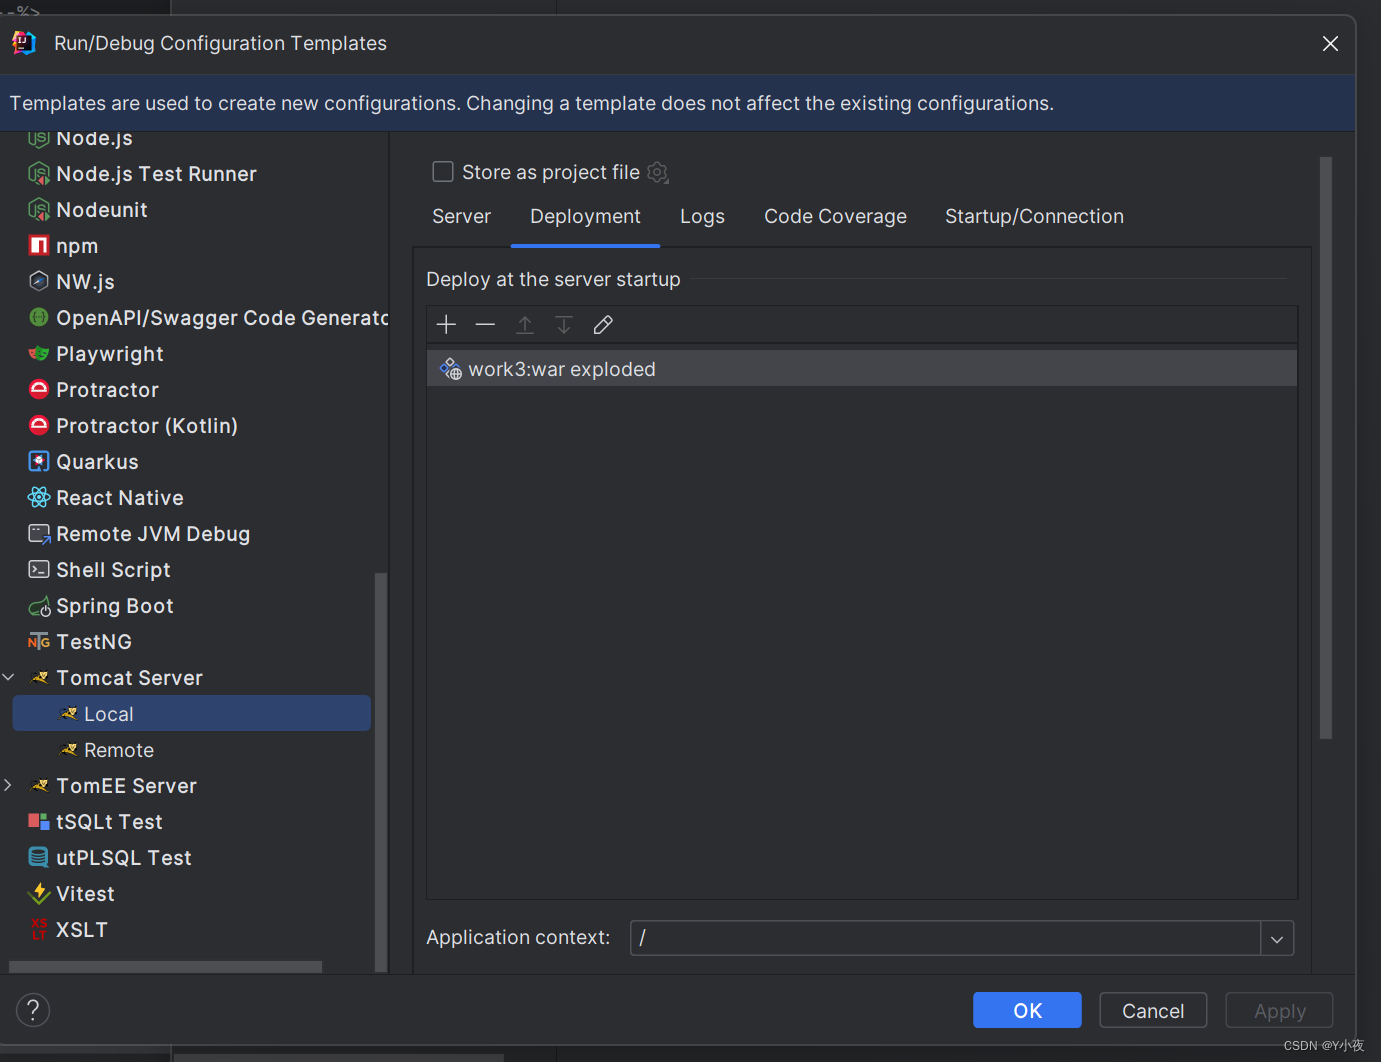
Task: Click the utPLSQL Test database icon
Action: click(x=39, y=857)
